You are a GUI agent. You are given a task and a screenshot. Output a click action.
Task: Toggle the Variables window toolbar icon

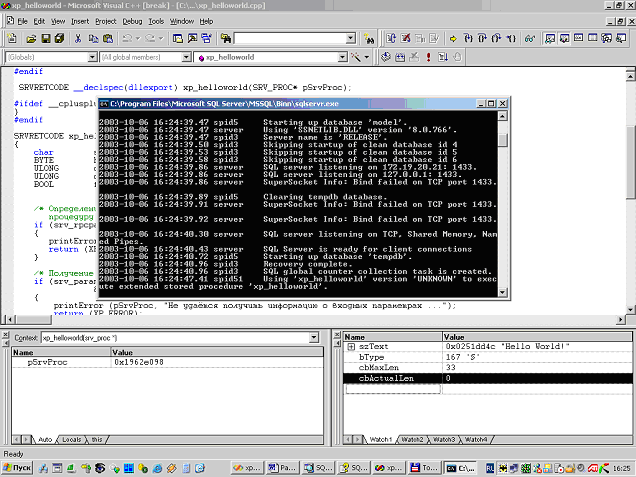coord(564,39)
